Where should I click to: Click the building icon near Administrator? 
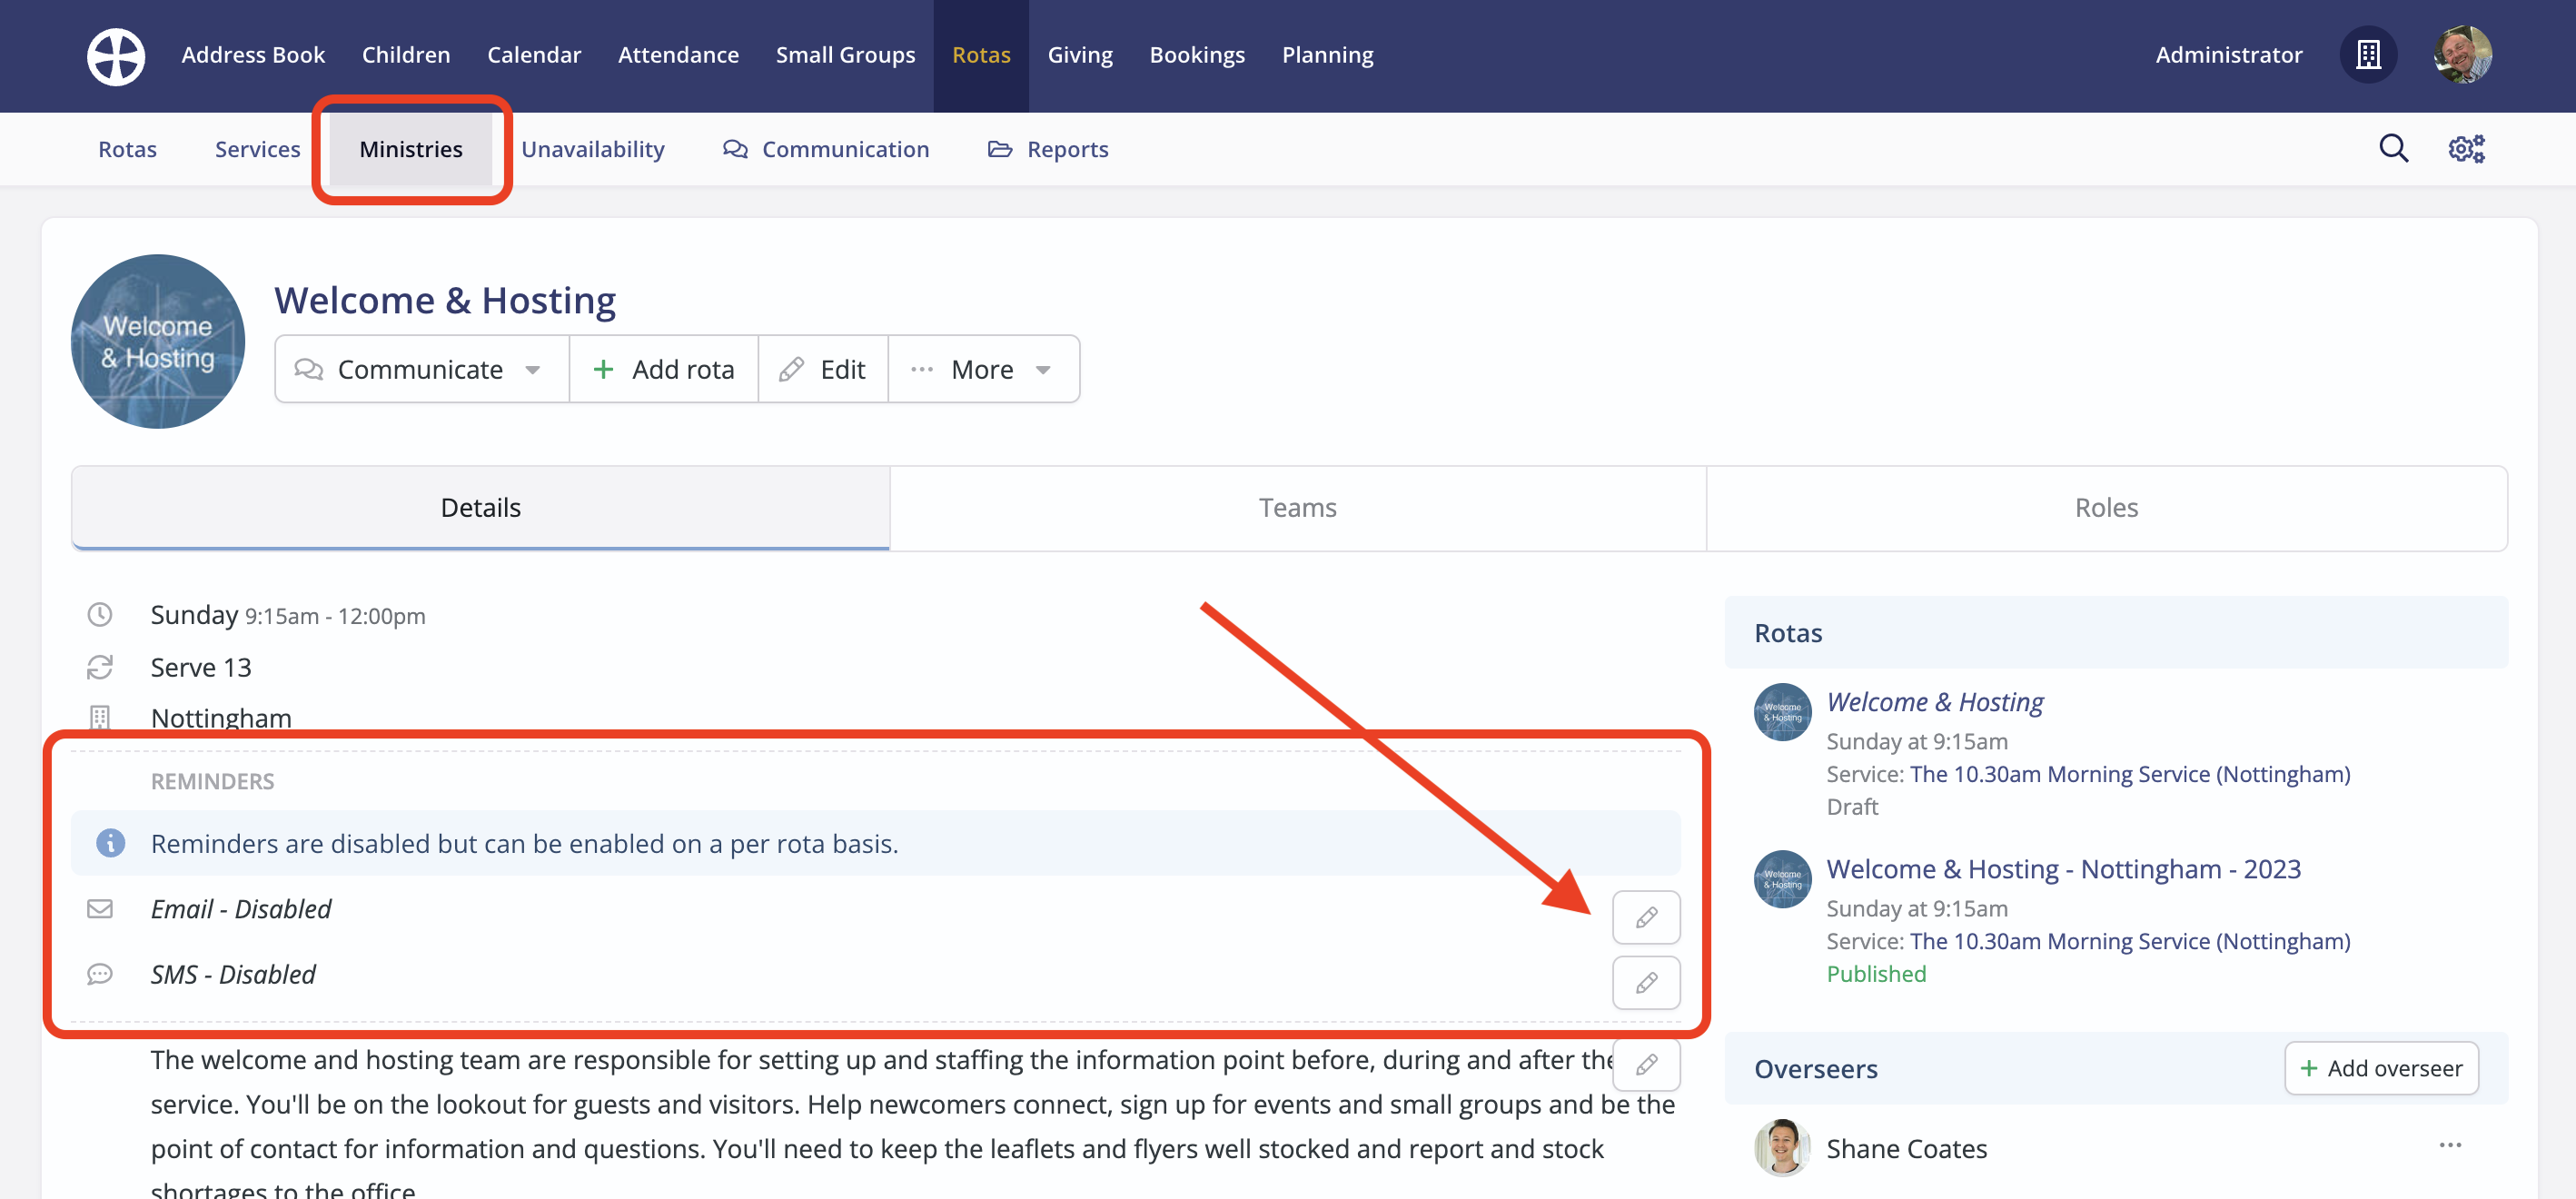tap(2369, 55)
